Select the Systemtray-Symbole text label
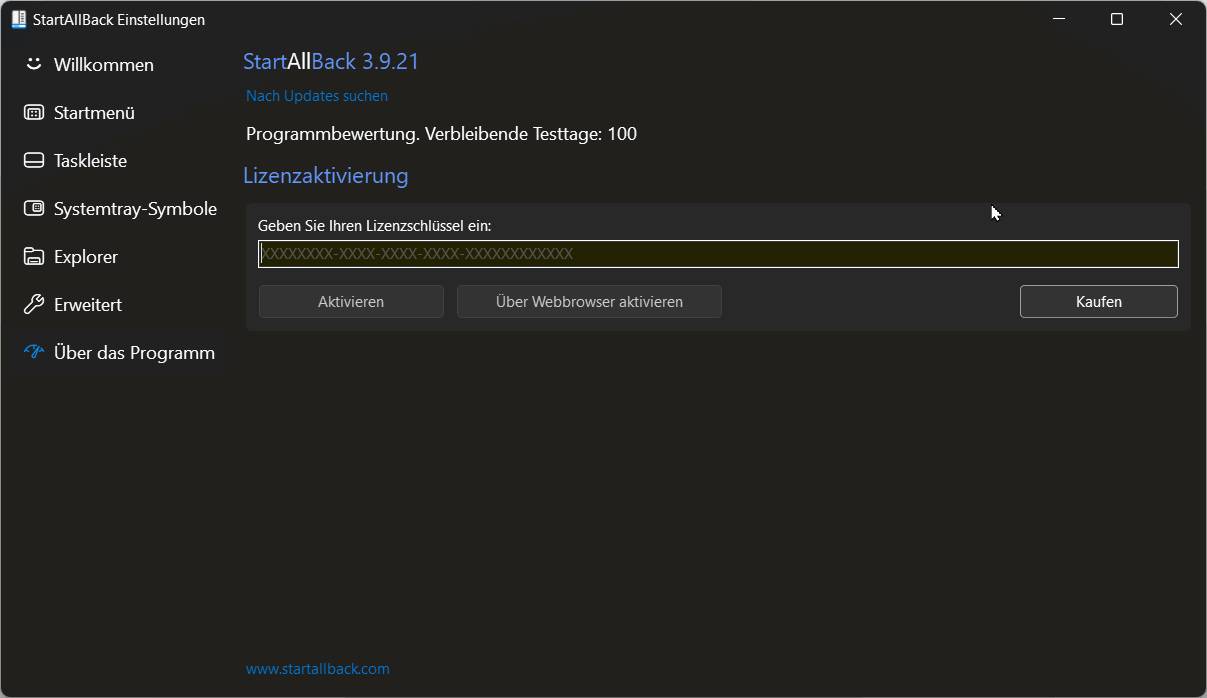The width and height of the screenshot is (1207, 698). pyautogui.click(x=135, y=209)
